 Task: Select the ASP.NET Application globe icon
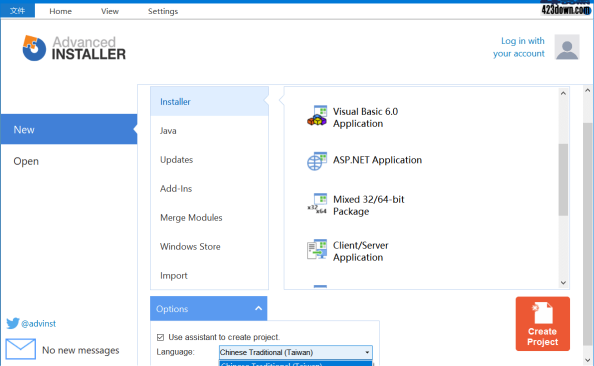(317, 161)
